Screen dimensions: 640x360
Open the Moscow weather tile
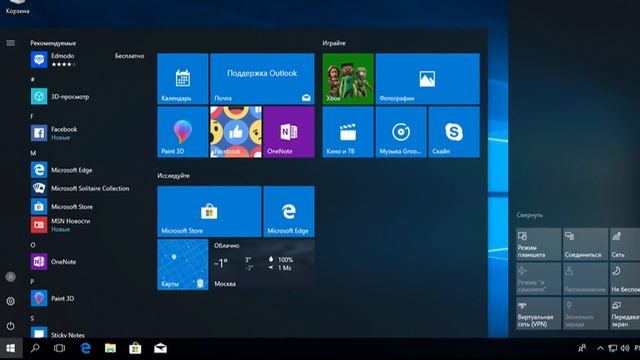(x=262, y=264)
